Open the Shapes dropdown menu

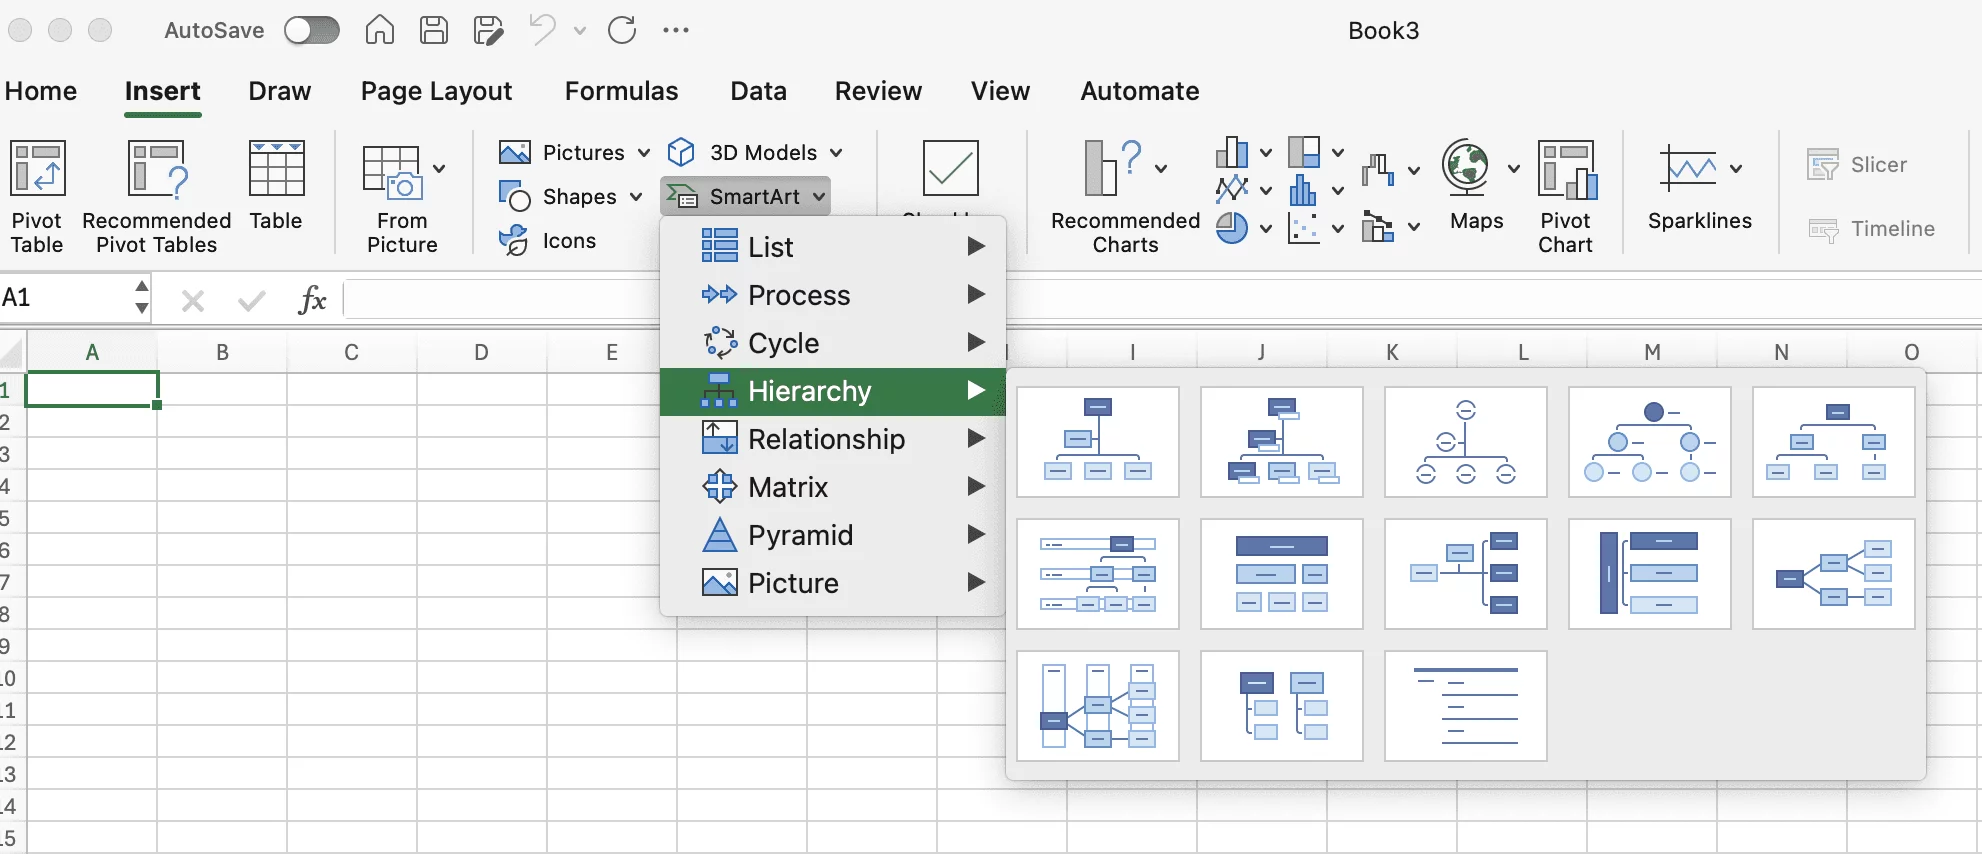pos(636,197)
